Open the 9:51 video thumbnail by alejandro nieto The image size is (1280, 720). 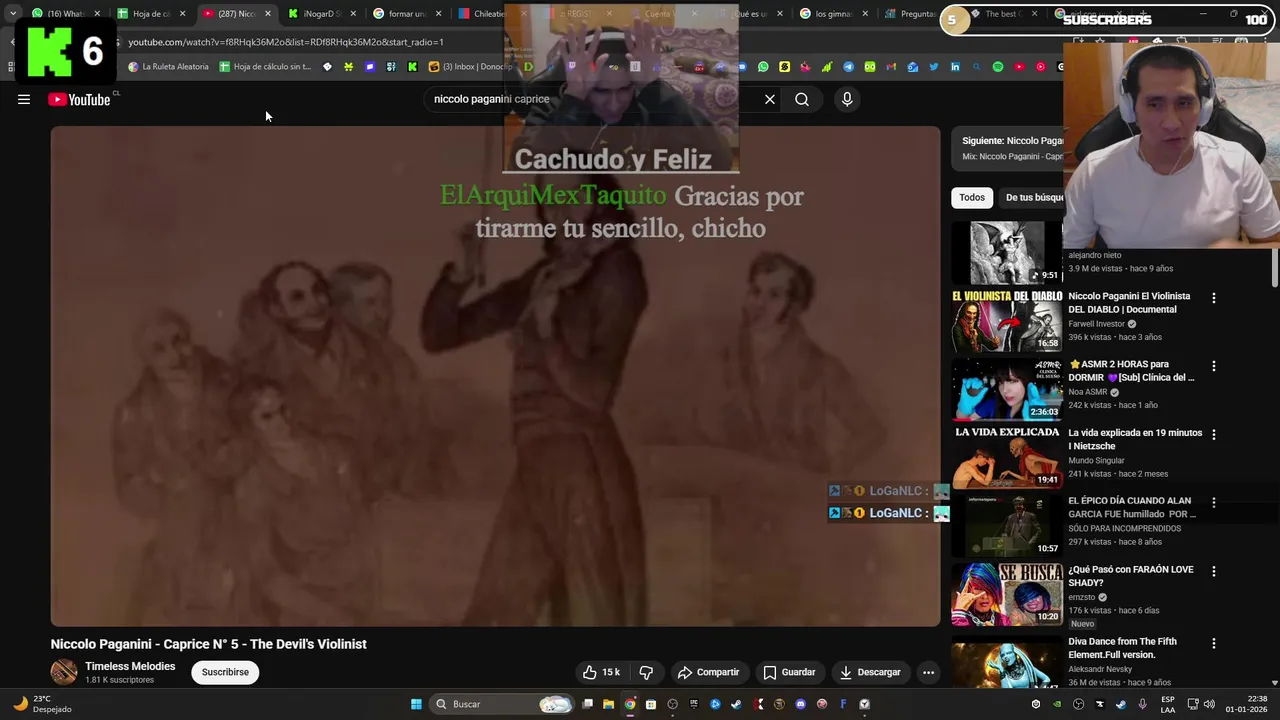(x=1006, y=252)
